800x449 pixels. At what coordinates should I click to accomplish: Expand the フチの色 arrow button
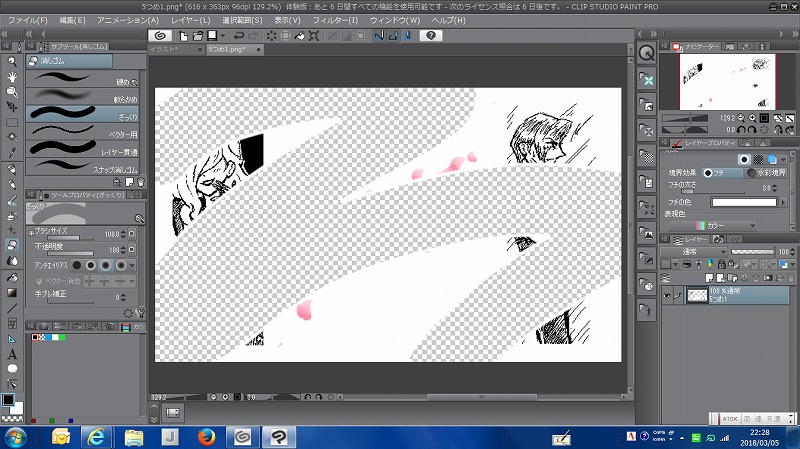783,203
